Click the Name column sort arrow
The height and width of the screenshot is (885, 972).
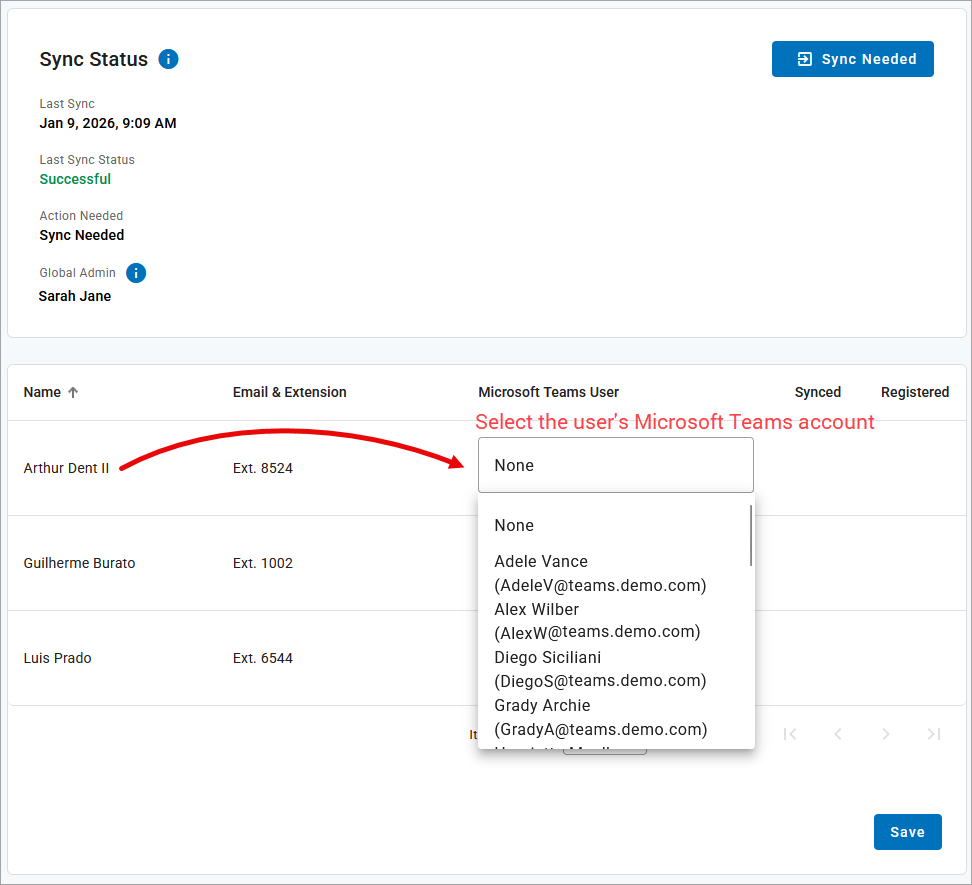(73, 393)
